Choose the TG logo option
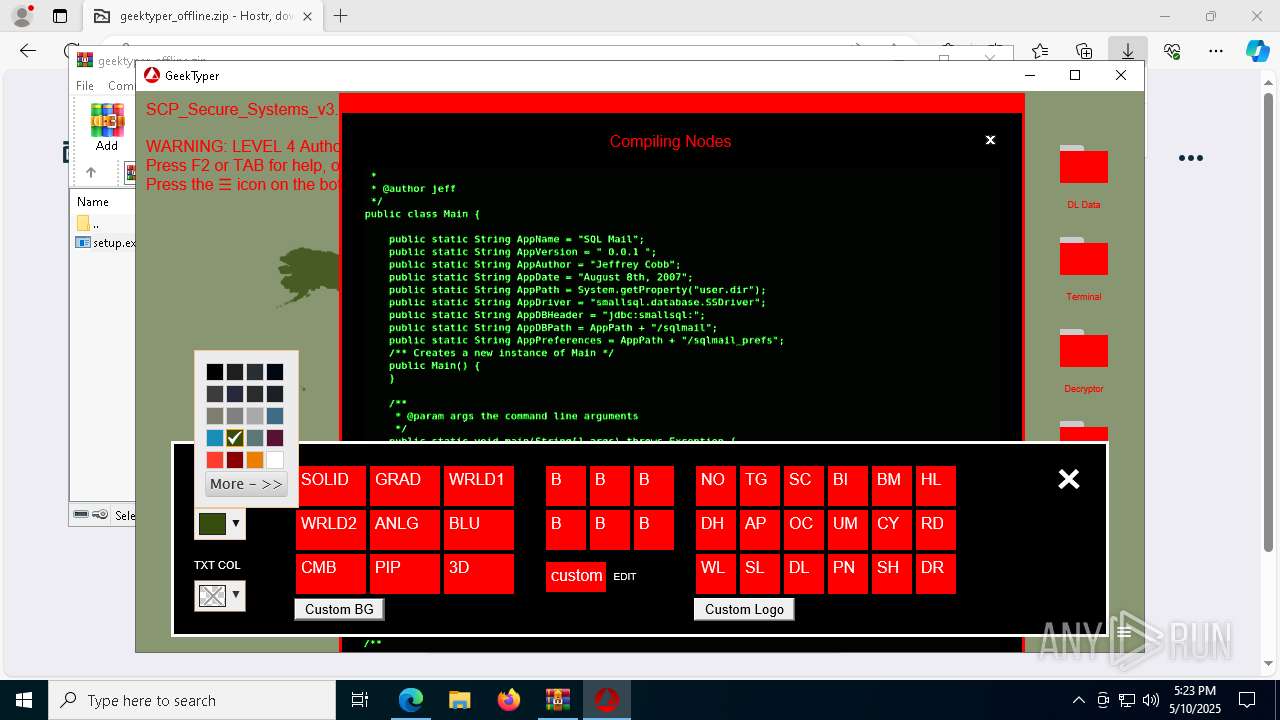Image resolution: width=1280 pixels, height=720 pixels. [760, 486]
